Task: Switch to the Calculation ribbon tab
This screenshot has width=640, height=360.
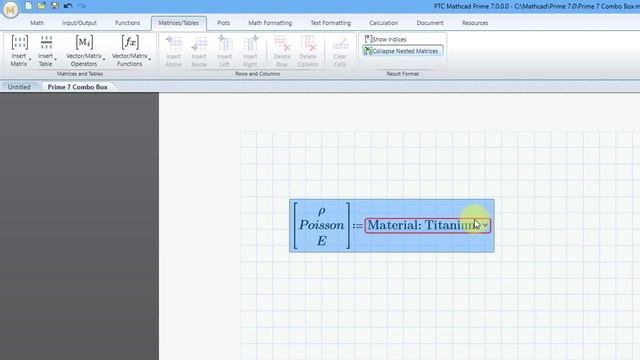Action: [x=384, y=23]
